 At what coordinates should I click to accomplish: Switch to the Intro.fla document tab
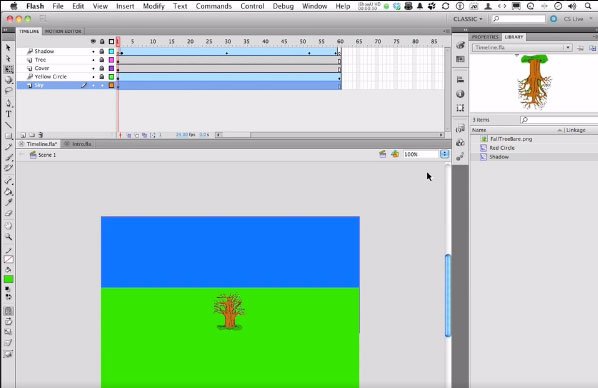tap(78, 144)
